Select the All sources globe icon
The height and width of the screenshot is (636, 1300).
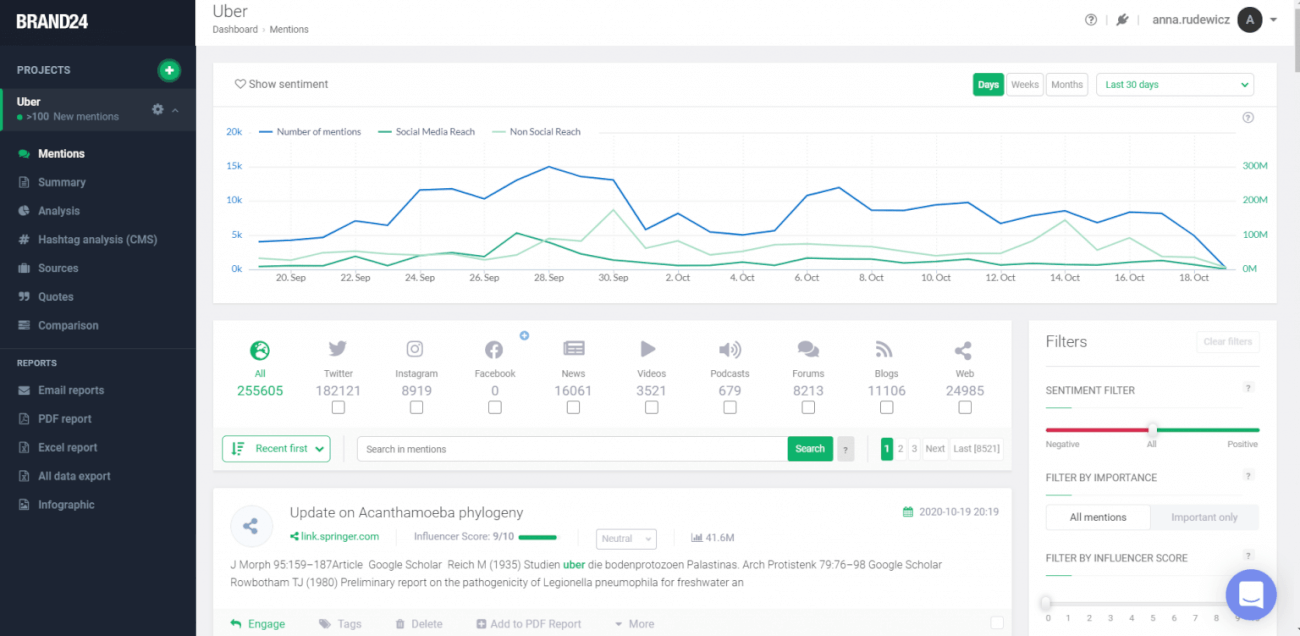260,351
